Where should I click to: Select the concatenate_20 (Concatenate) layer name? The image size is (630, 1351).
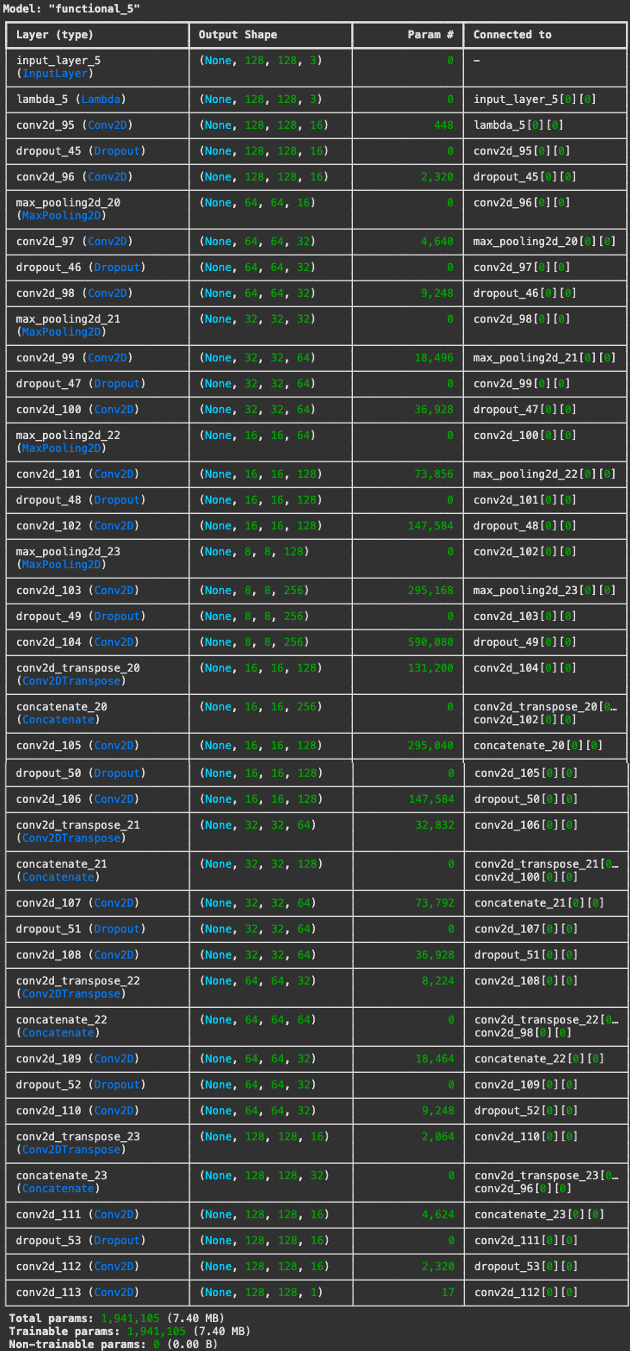point(61,713)
